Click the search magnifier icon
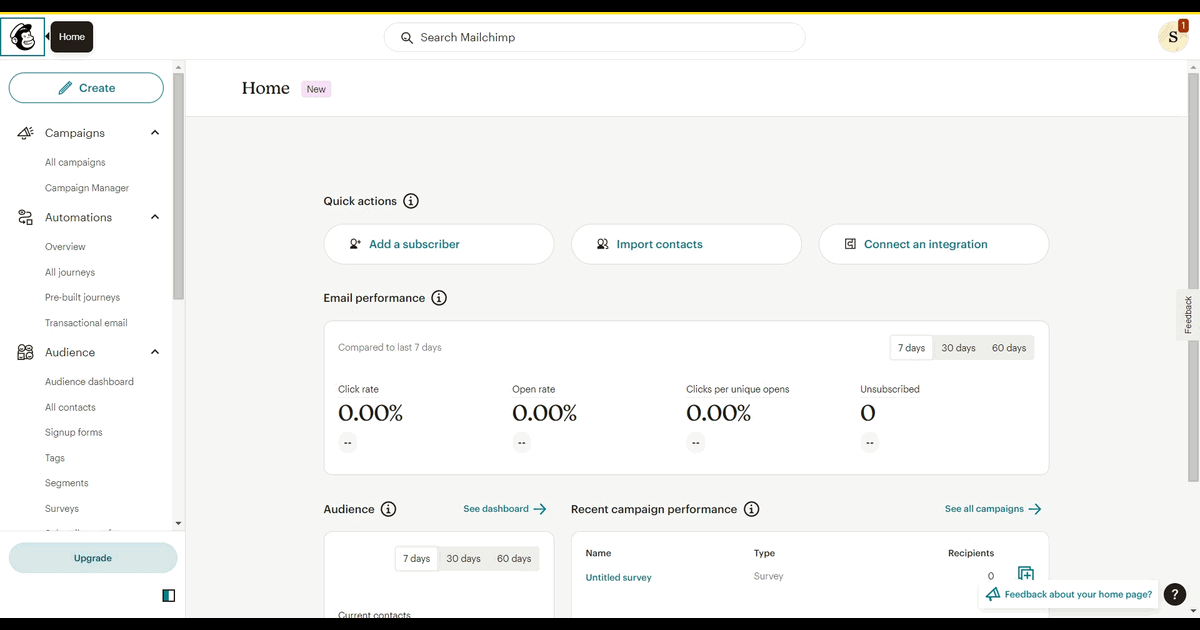The height and width of the screenshot is (630, 1200). tap(407, 38)
